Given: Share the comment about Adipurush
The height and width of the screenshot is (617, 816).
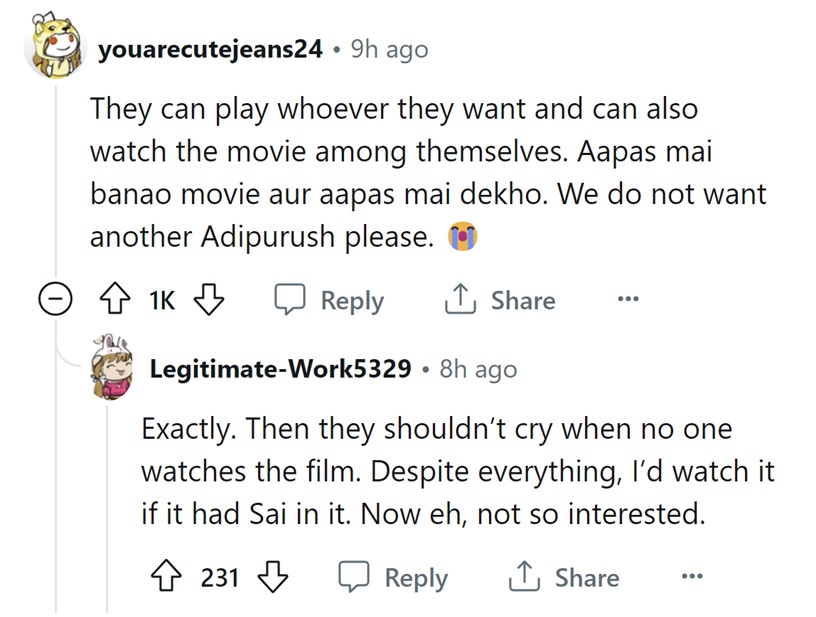Looking at the screenshot, I should tap(499, 301).
